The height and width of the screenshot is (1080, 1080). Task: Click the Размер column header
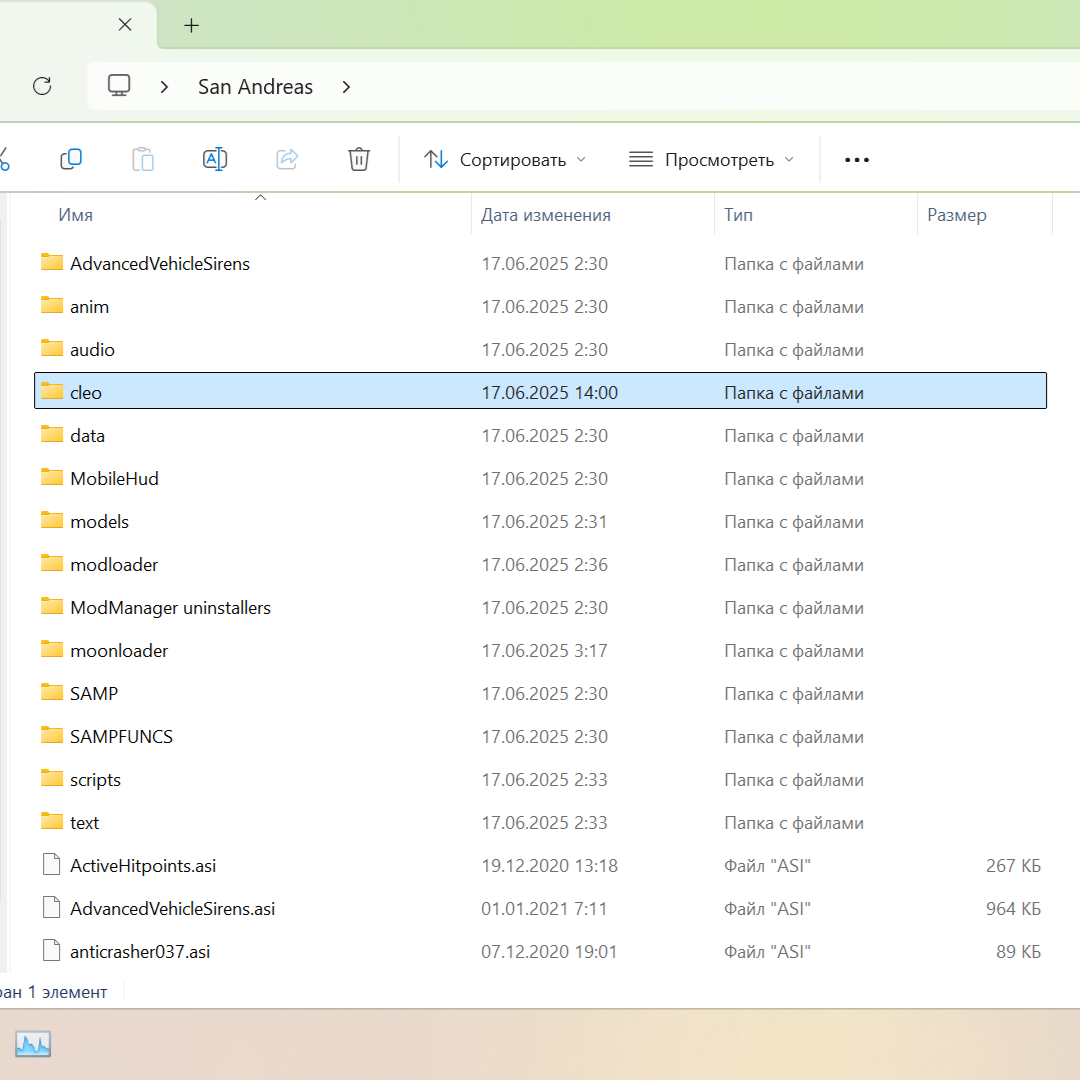coord(956,215)
